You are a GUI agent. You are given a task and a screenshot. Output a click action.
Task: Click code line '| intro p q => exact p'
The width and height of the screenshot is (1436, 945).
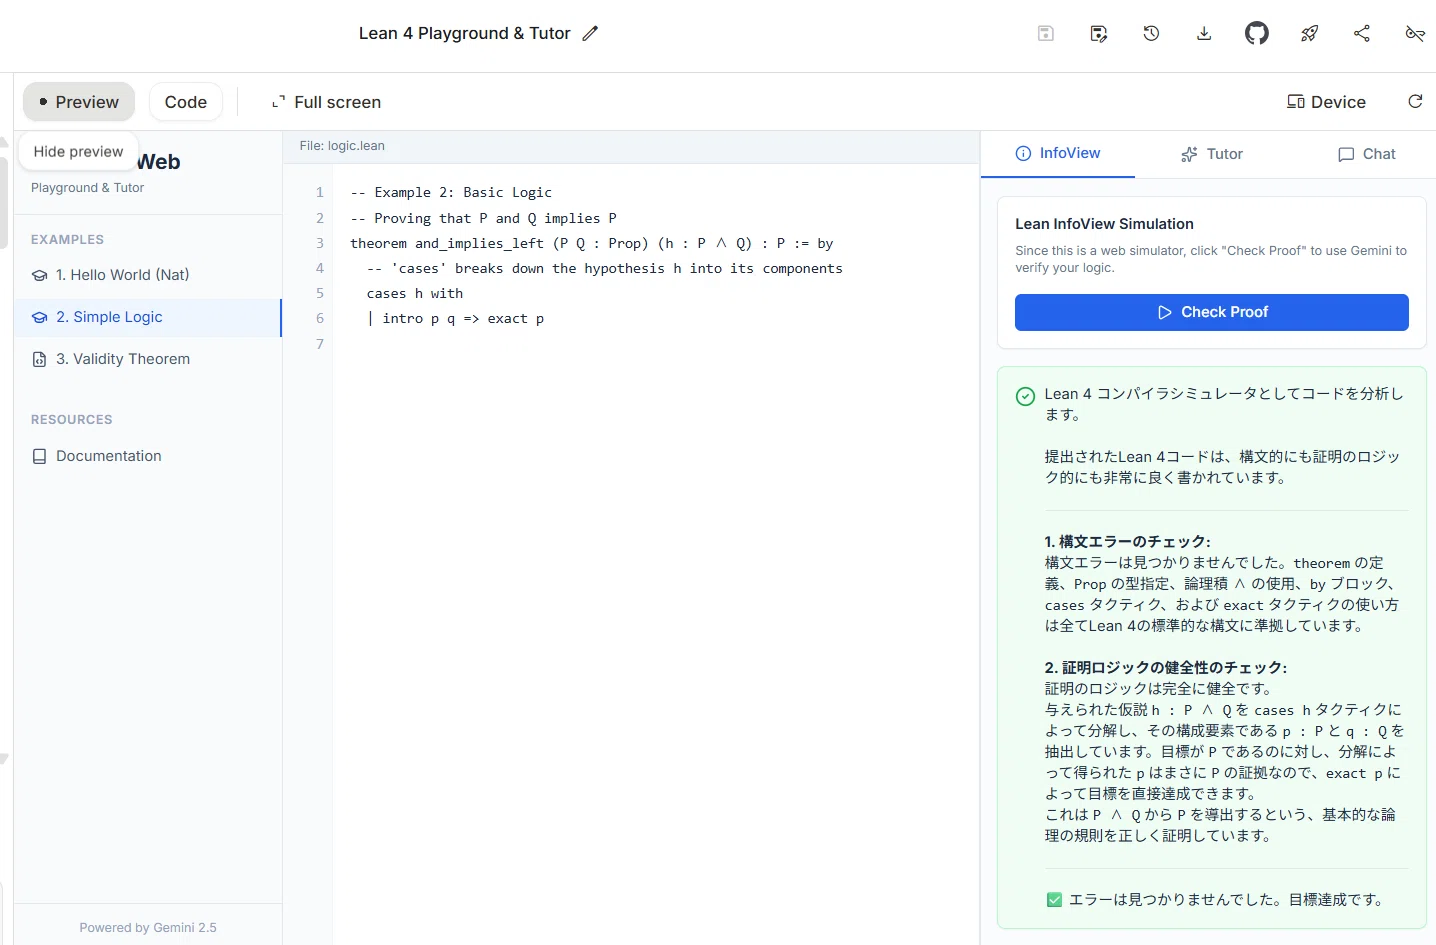click(456, 318)
